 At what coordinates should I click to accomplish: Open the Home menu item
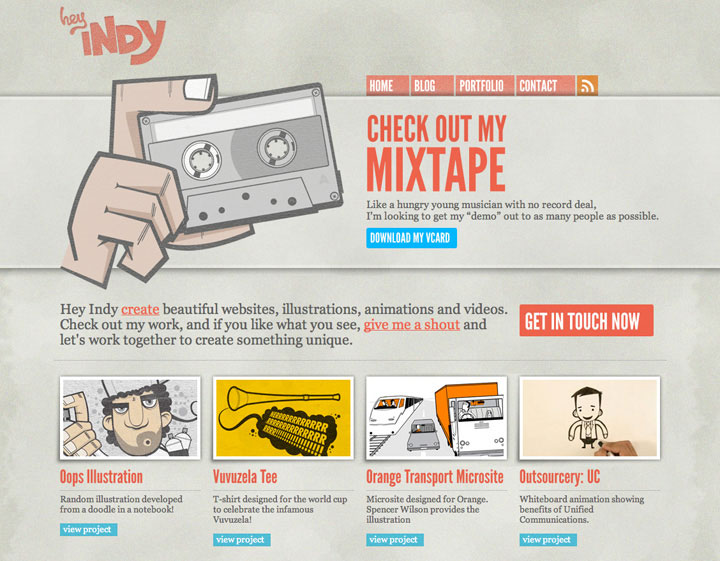click(x=387, y=85)
